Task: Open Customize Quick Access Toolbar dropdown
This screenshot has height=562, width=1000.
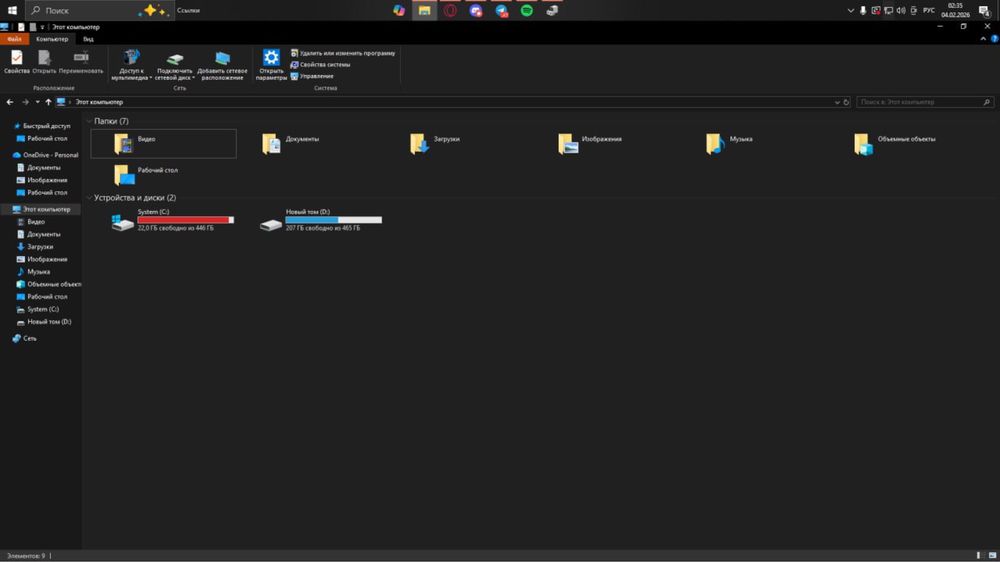Action: pos(42,27)
